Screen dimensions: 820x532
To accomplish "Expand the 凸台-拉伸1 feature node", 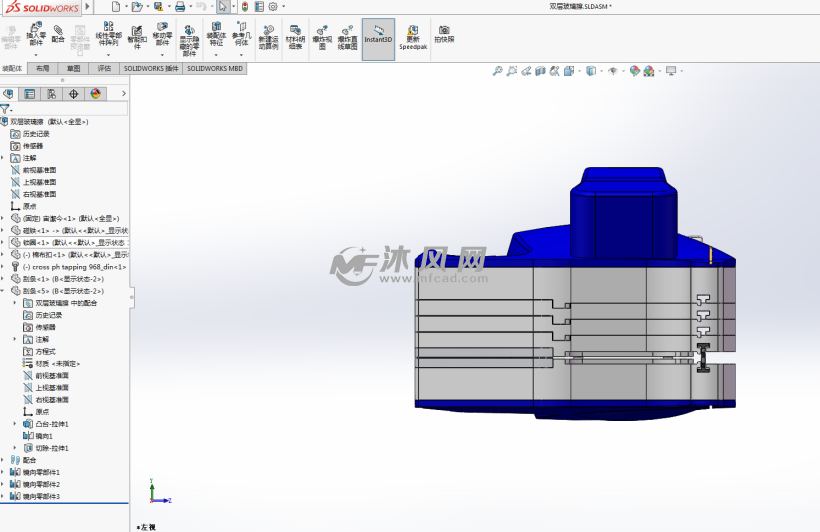I will pyautogui.click(x=15, y=424).
